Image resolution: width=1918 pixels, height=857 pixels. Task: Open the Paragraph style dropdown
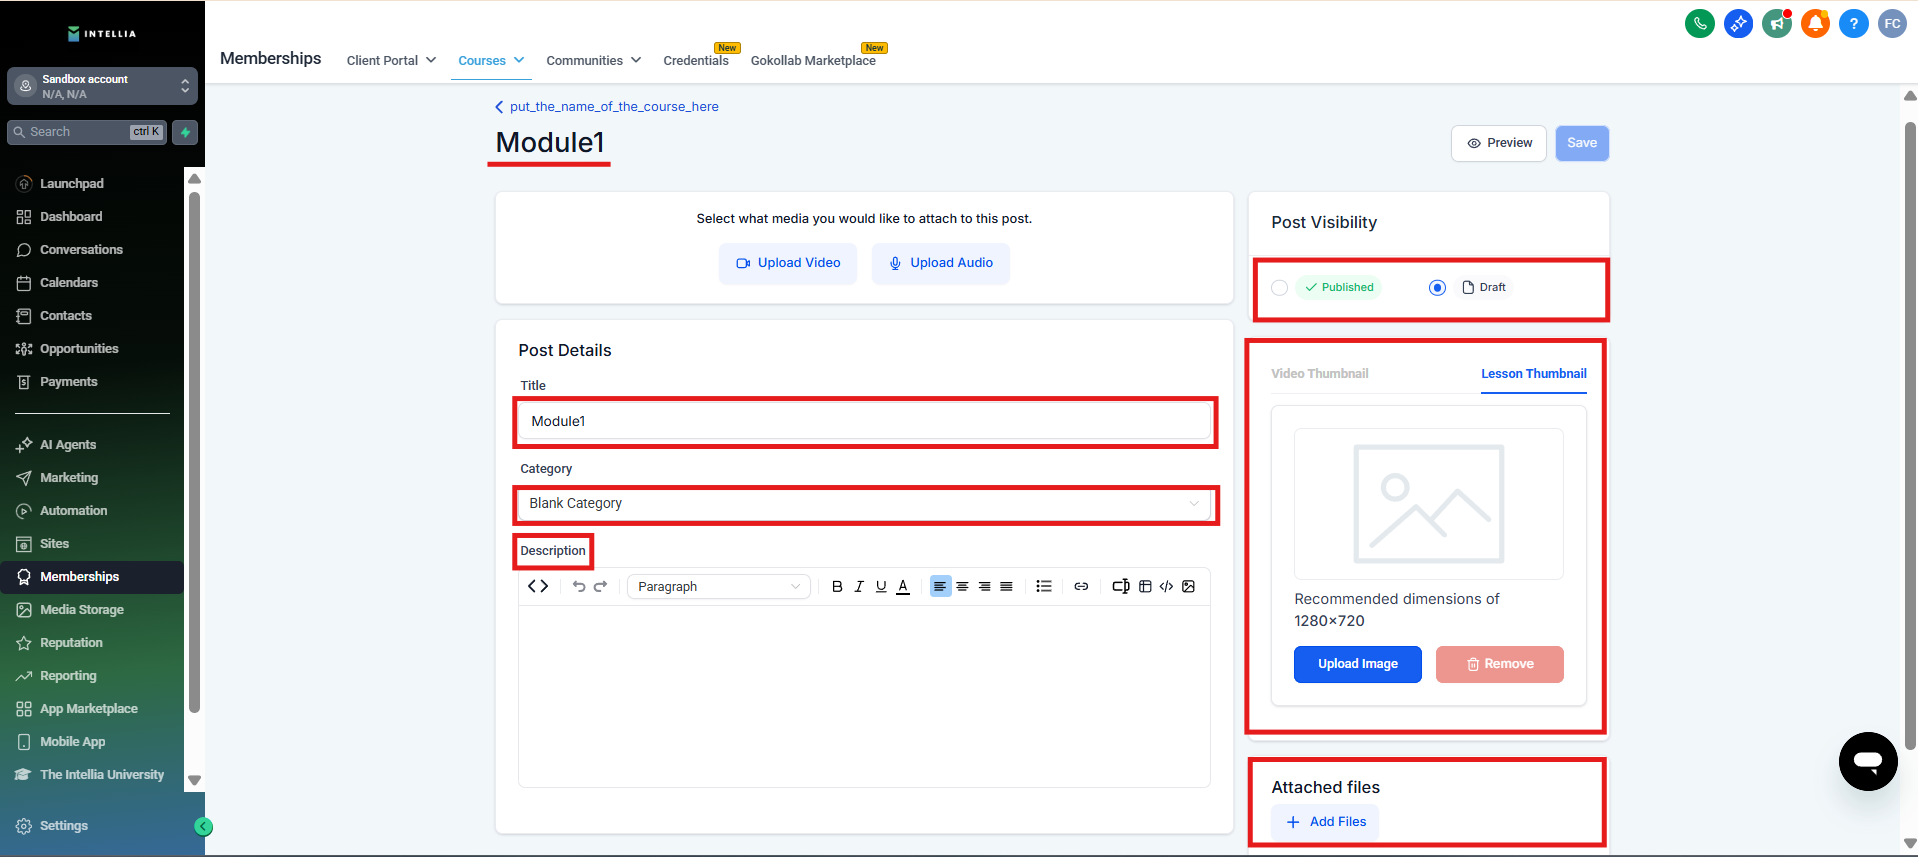tap(718, 587)
